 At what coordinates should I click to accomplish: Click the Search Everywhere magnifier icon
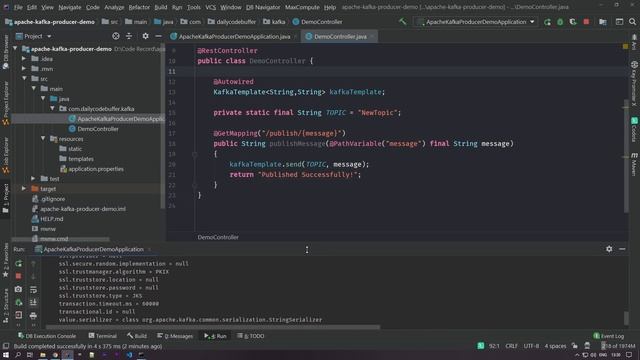632,22
